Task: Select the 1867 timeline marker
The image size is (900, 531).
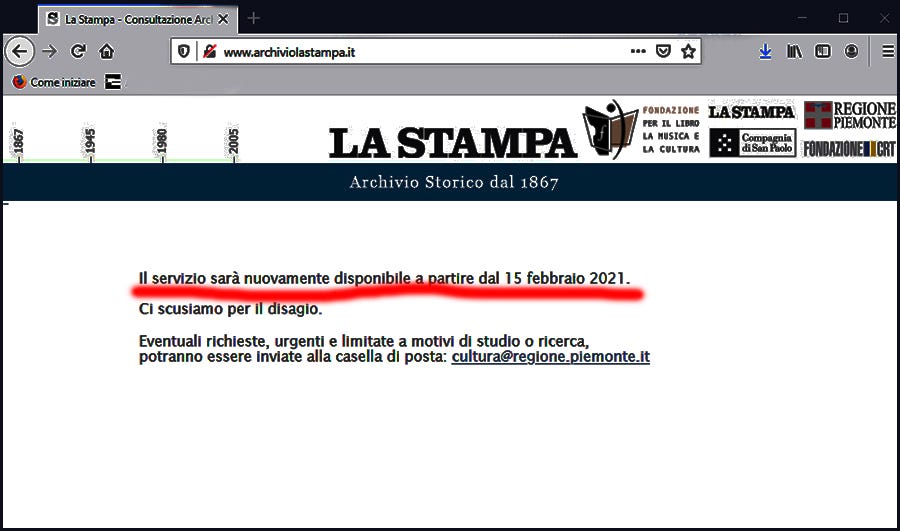Action: [18, 142]
